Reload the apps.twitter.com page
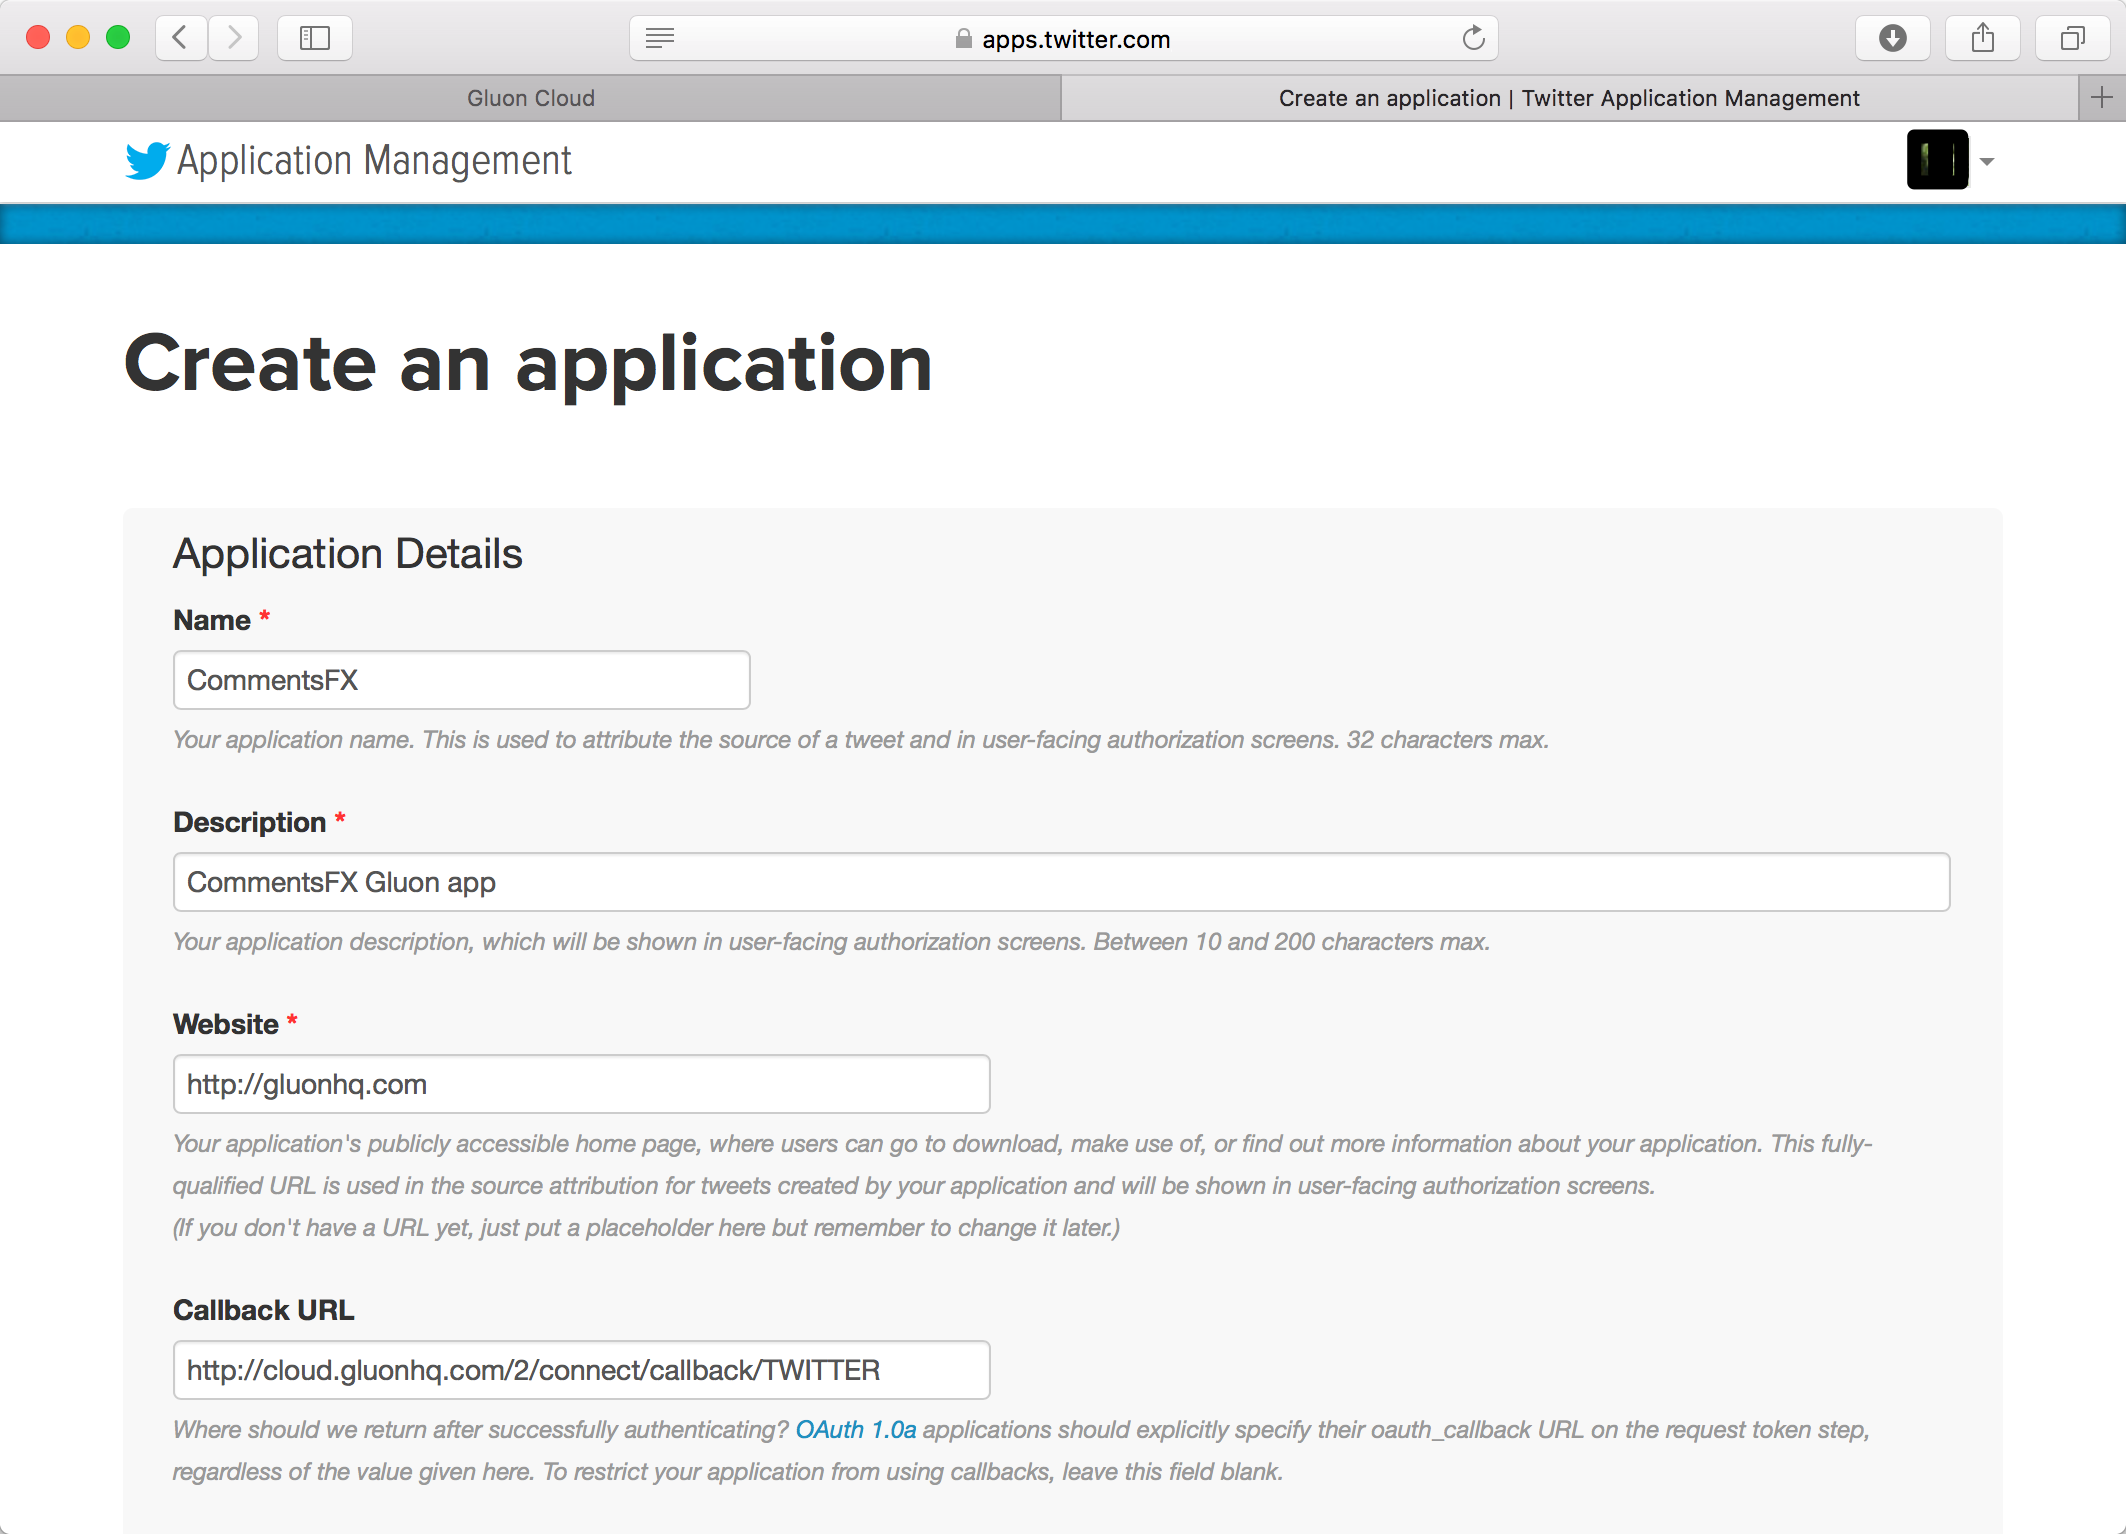 point(1473,38)
